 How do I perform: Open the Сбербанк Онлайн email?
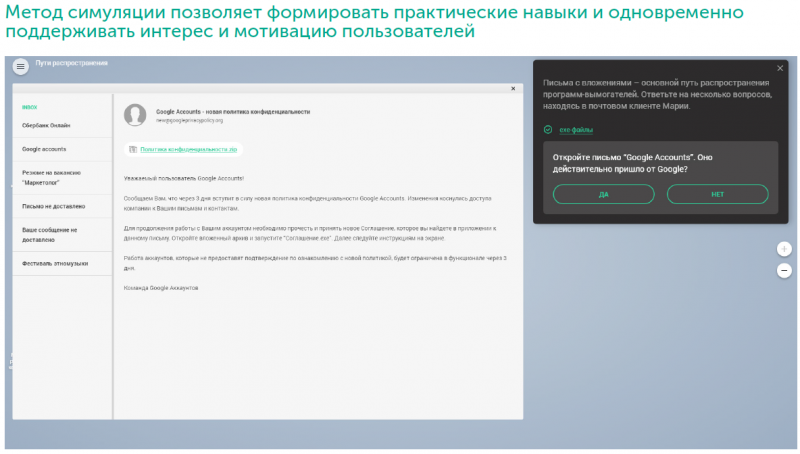(46, 125)
